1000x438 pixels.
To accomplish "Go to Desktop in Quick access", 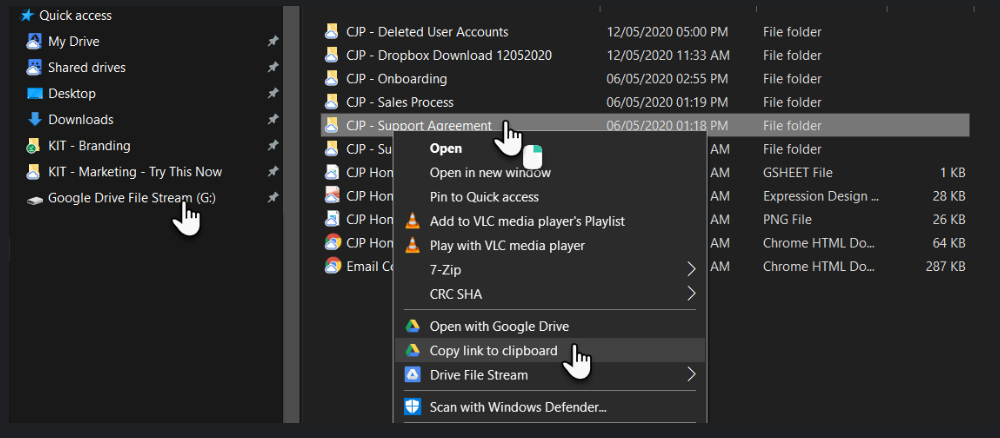I will [72, 94].
